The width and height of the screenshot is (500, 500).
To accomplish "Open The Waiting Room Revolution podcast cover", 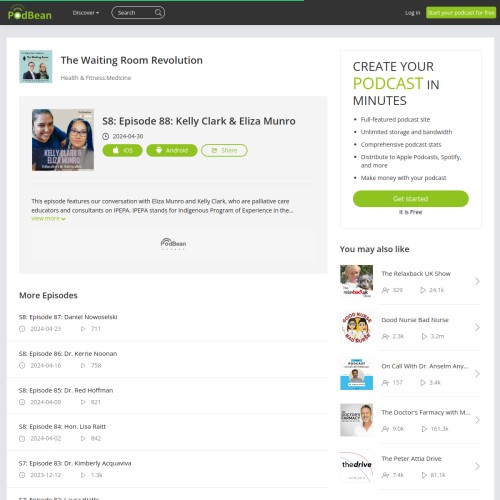I will [x=36, y=66].
